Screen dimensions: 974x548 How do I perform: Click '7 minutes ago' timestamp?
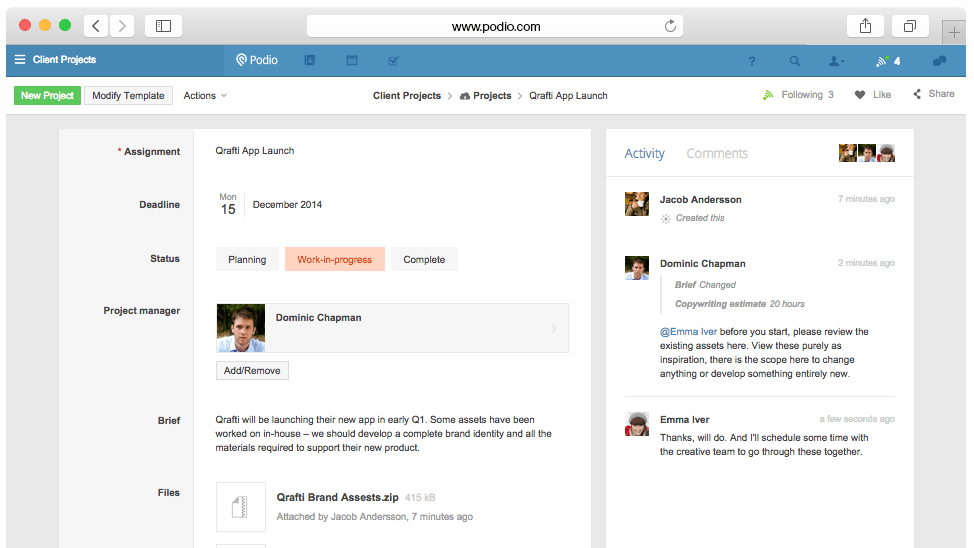point(866,199)
